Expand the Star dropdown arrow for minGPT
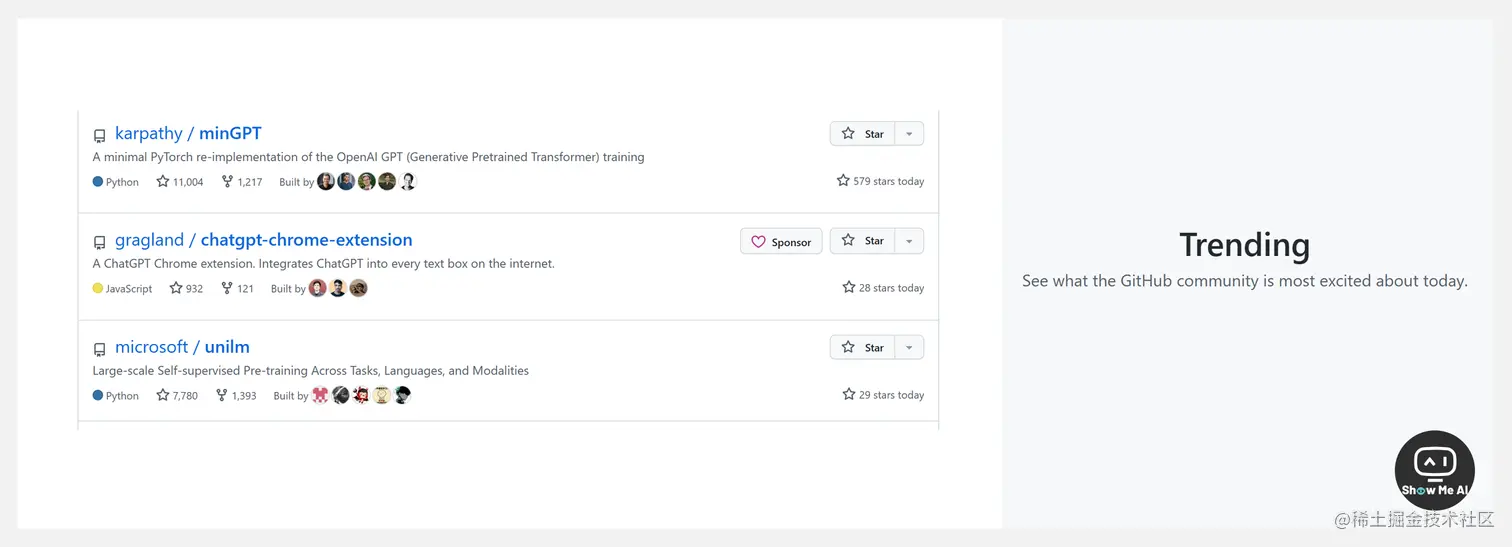The image size is (1512, 547). click(x=909, y=134)
